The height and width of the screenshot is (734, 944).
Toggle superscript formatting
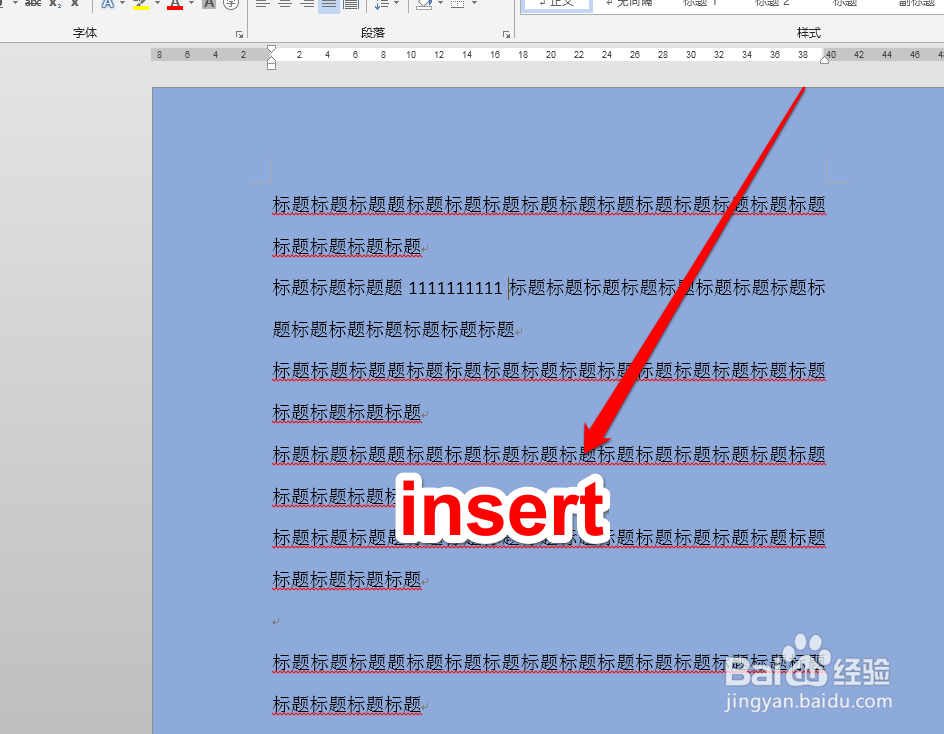[75, 4]
